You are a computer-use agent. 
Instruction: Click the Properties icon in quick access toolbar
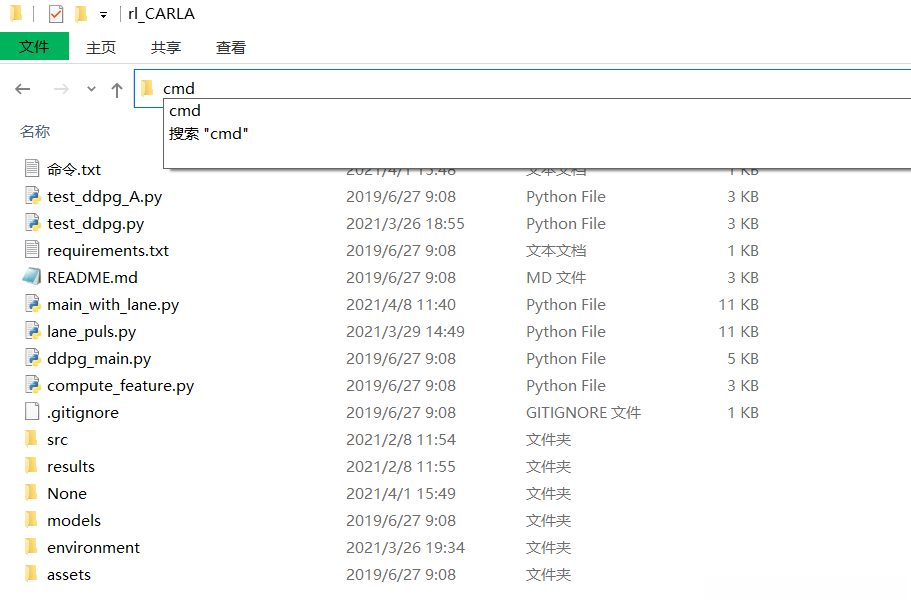[x=56, y=14]
